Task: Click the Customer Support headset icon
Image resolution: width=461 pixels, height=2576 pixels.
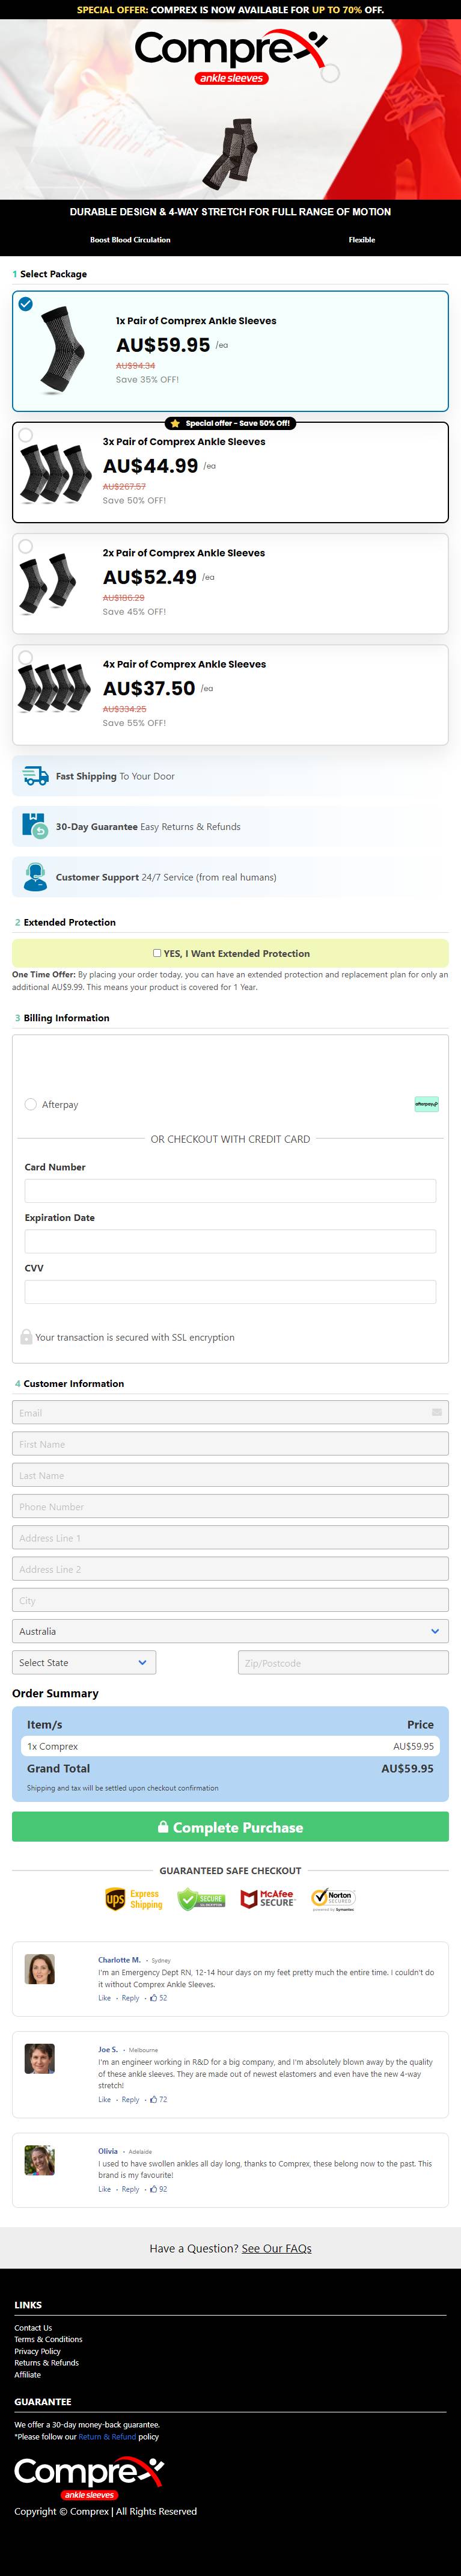Action: pyautogui.click(x=35, y=877)
